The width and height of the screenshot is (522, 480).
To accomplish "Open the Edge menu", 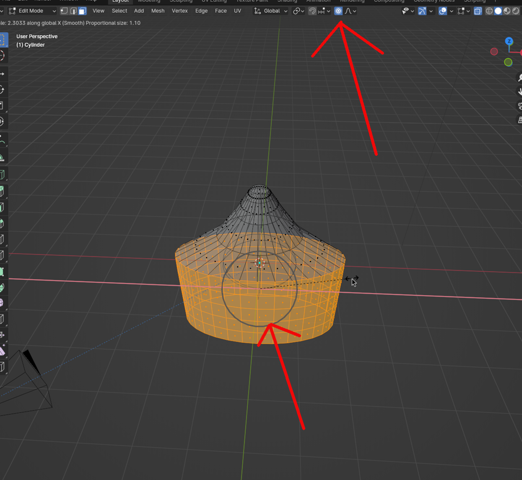I will tap(201, 11).
